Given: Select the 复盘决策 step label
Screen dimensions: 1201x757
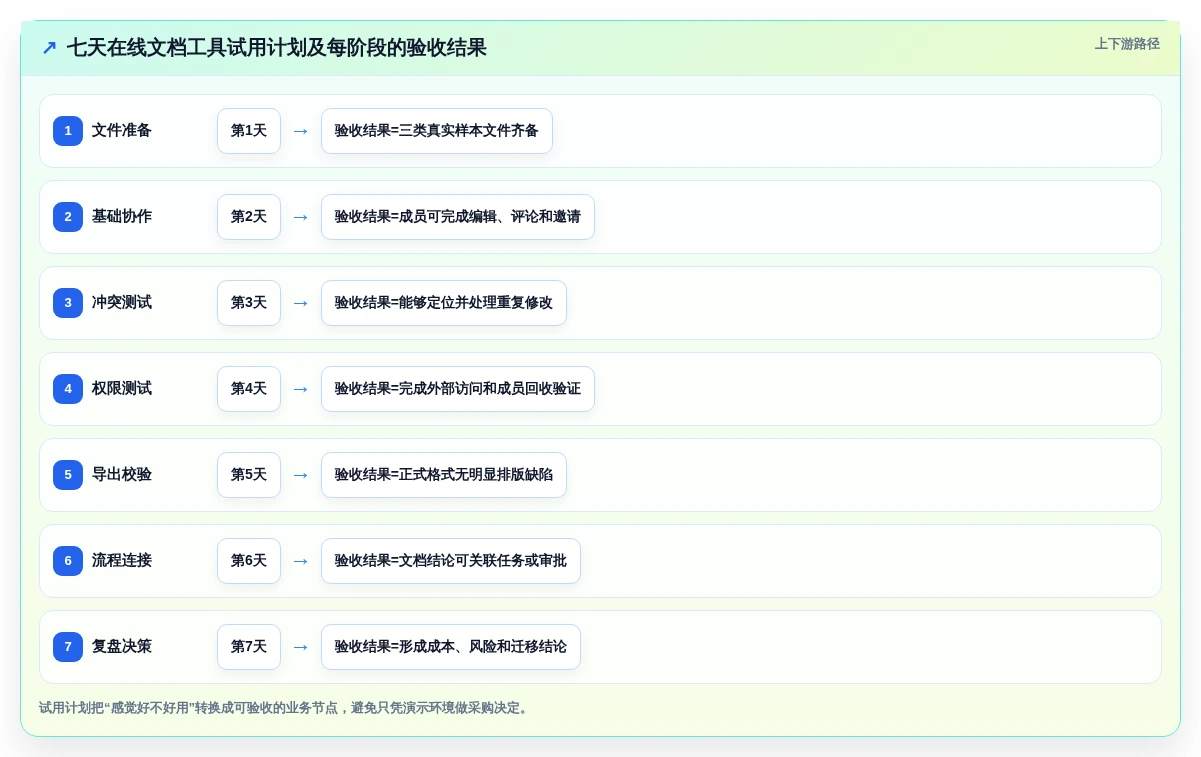Looking at the screenshot, I should pyautogui.click(x=122, y=647).
